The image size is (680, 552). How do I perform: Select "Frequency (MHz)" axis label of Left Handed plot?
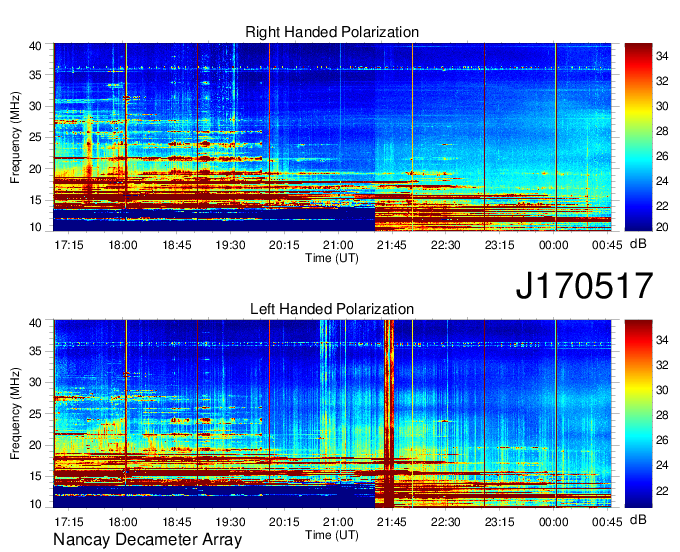[x=15, y=414]
